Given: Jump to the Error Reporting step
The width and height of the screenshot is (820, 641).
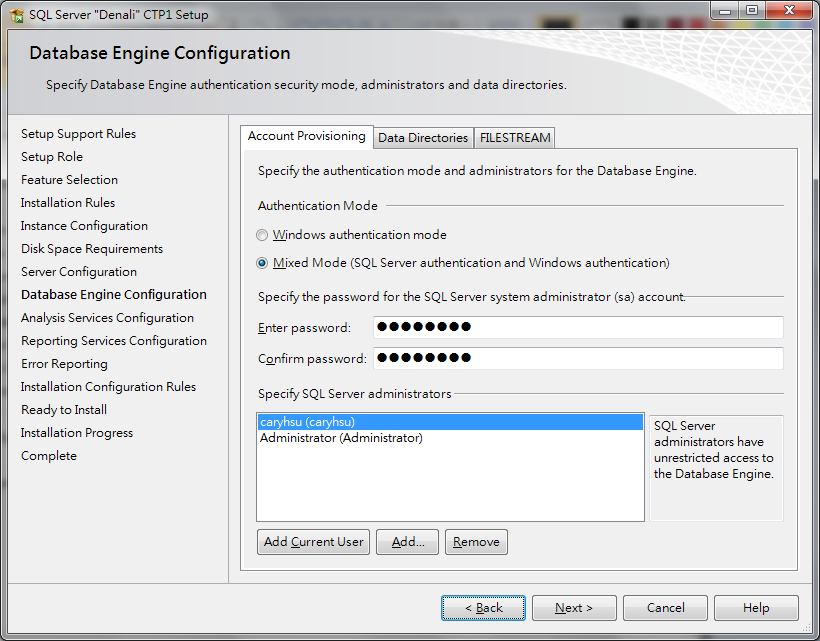Looking at the screenshot, I should click(64, 363).
